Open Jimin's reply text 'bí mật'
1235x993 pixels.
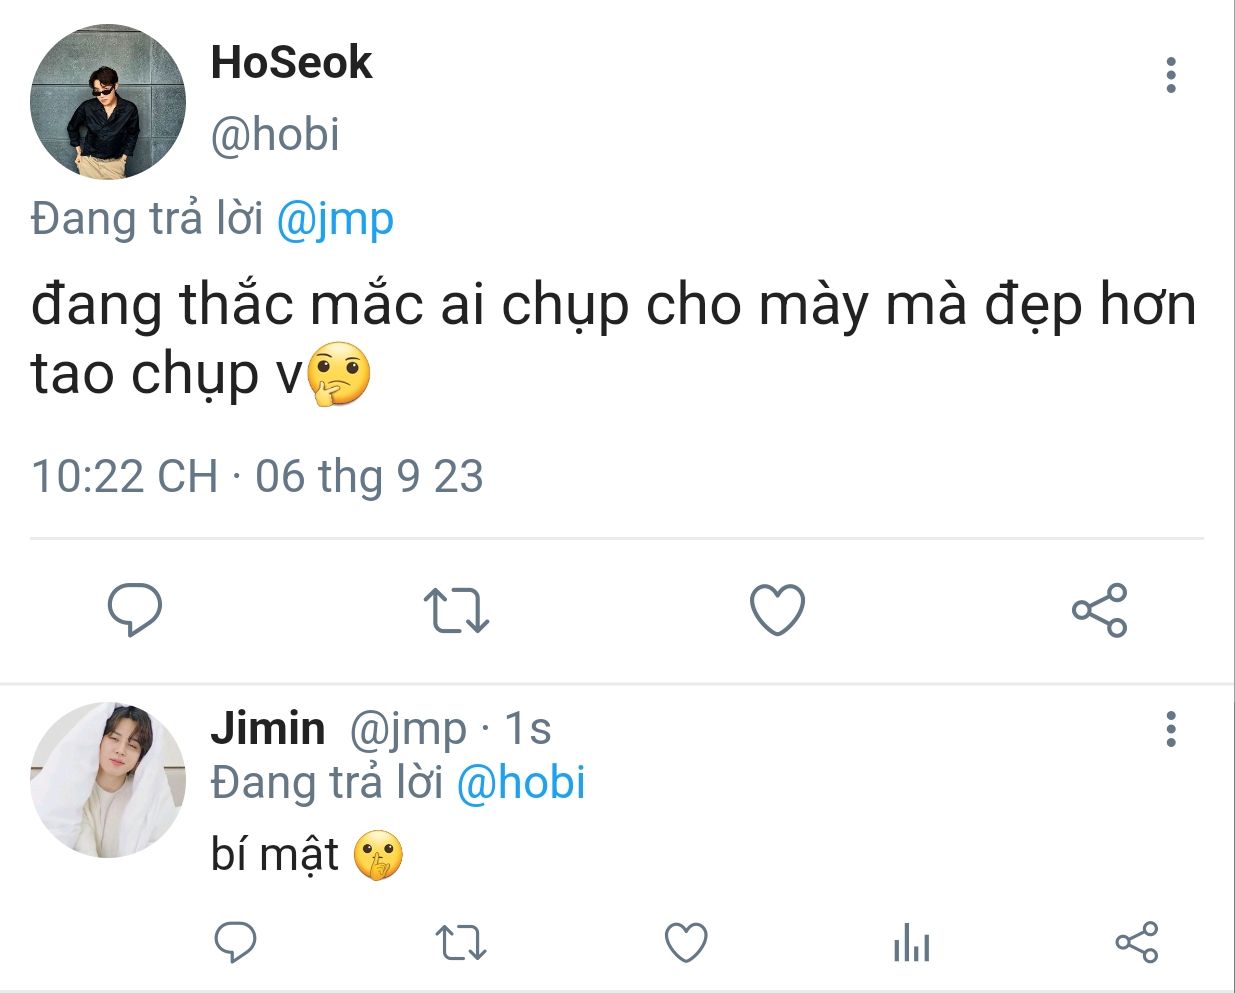[274, 855]
